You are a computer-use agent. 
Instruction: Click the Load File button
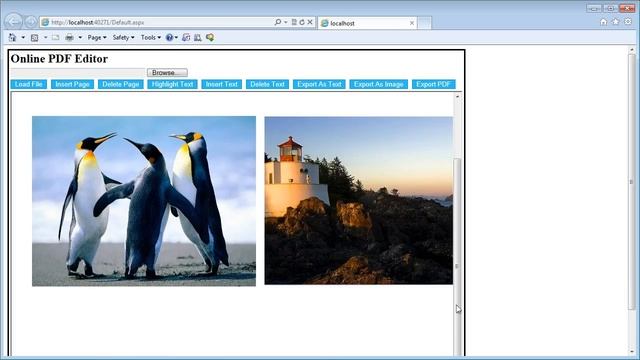[x=29, y=84]
